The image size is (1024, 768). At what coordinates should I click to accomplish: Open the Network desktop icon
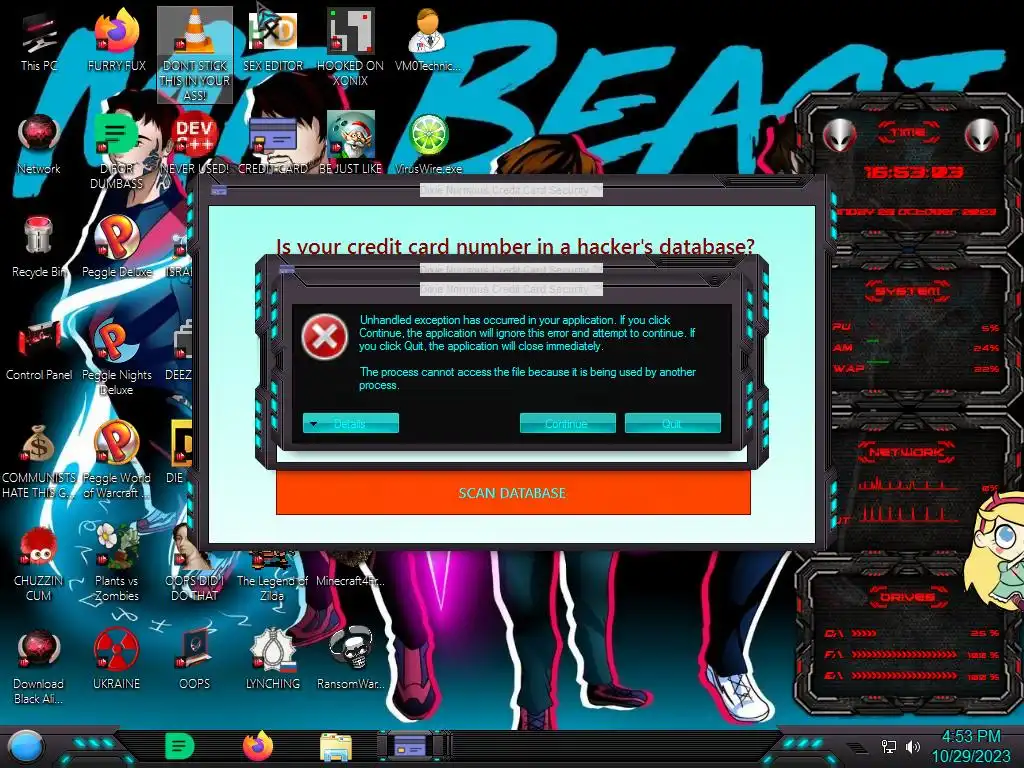pyautogui.click(x=39, y=145)
